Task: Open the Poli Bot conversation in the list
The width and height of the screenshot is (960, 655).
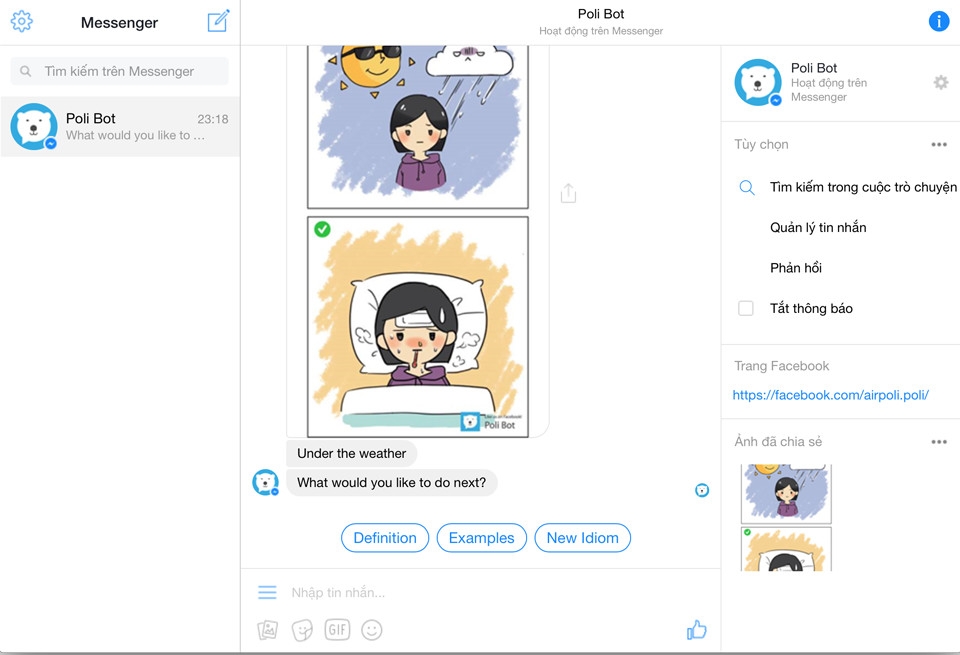Action: pos(120,126)
